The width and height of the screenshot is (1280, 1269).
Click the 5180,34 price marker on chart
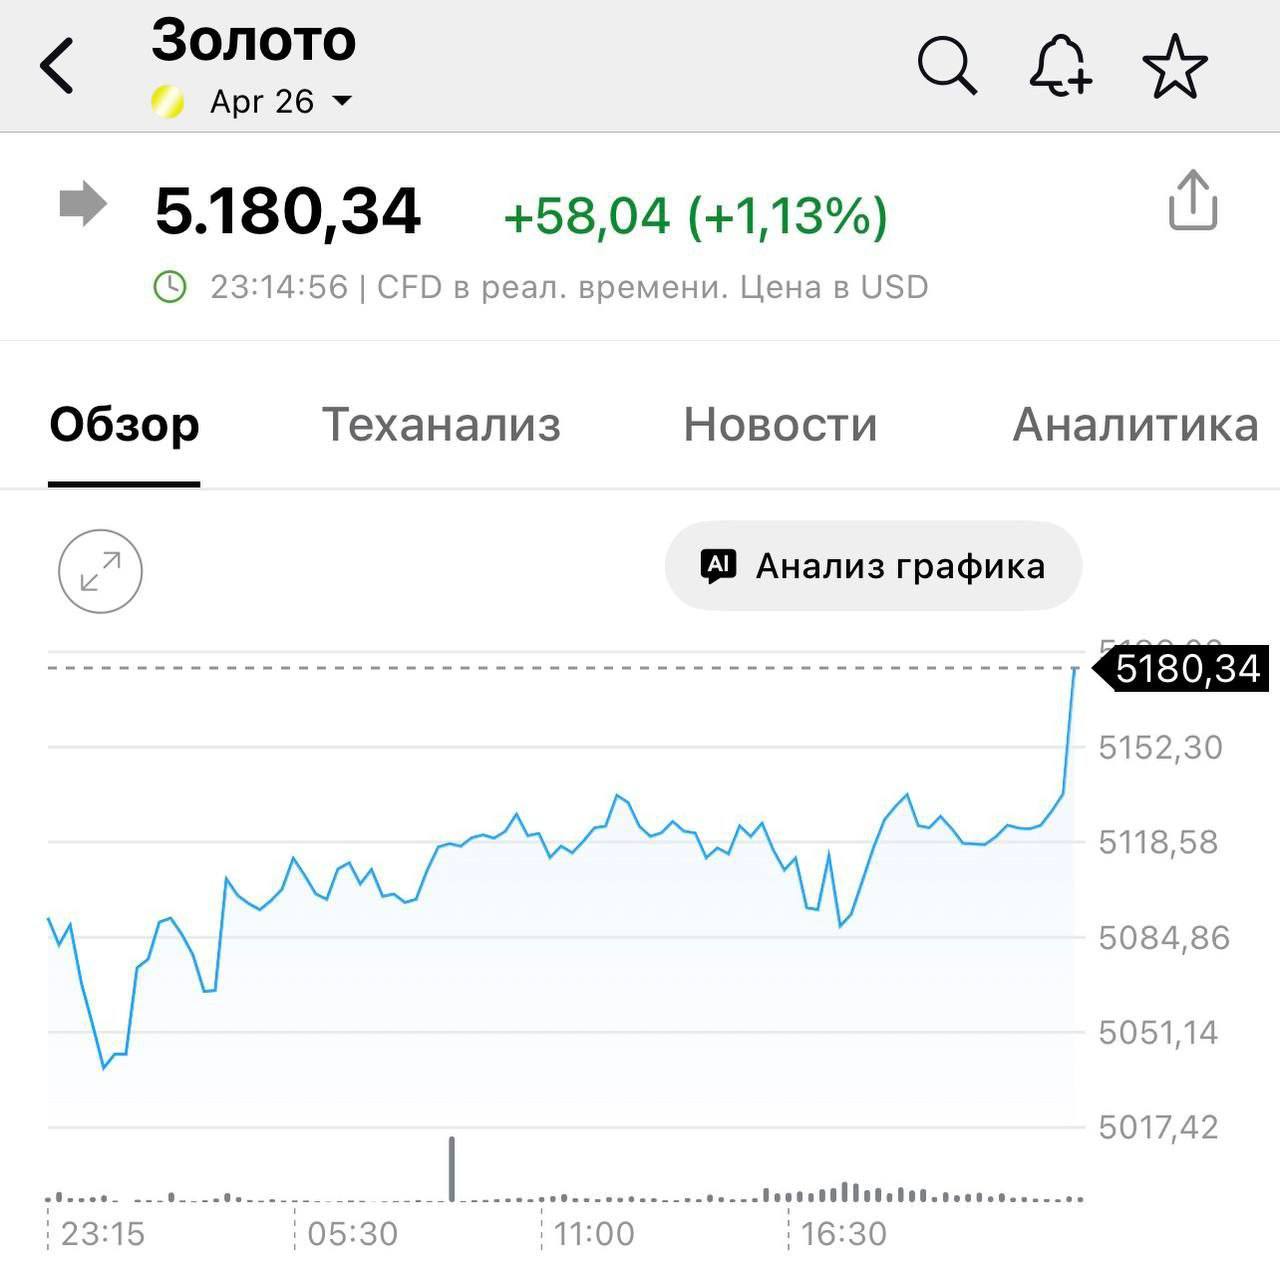1183,670
